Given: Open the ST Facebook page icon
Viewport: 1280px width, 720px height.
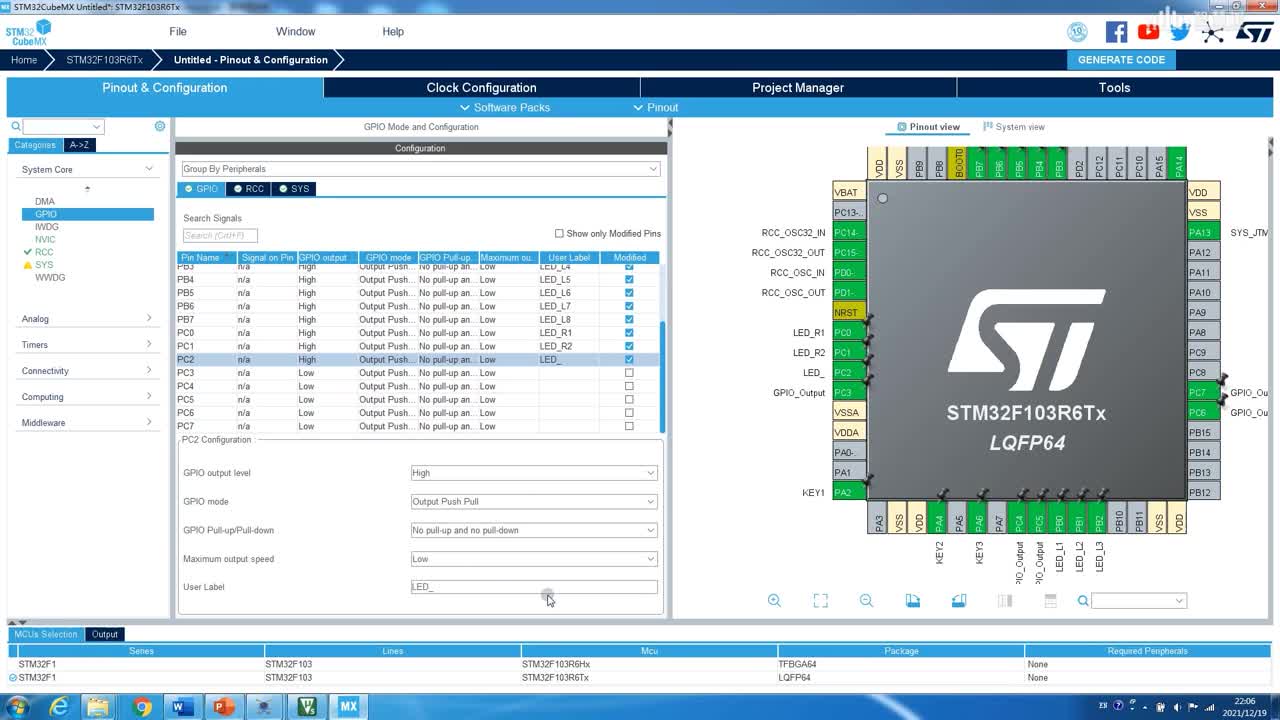Looking at the screenshot, I should [1116, 32].
